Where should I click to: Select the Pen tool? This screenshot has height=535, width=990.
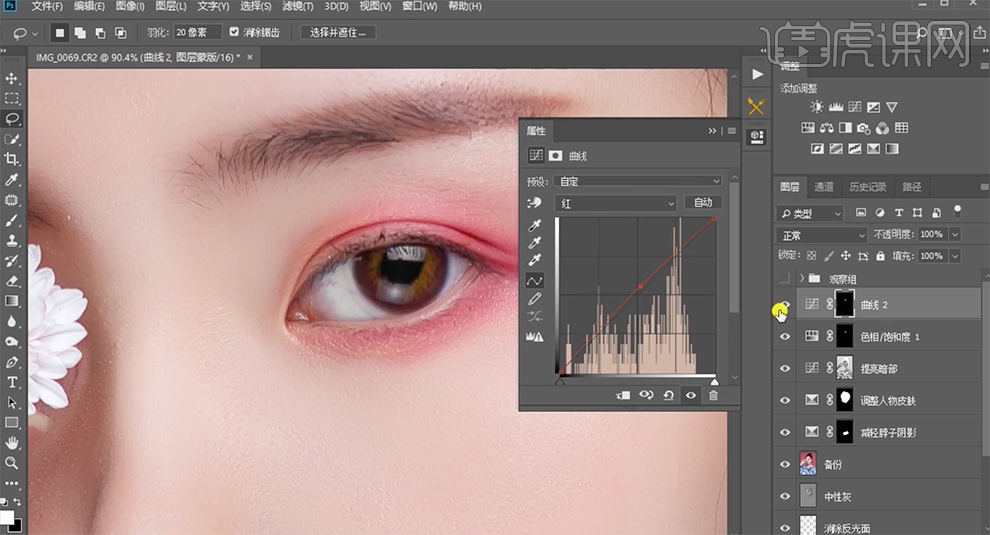(11, 362)
